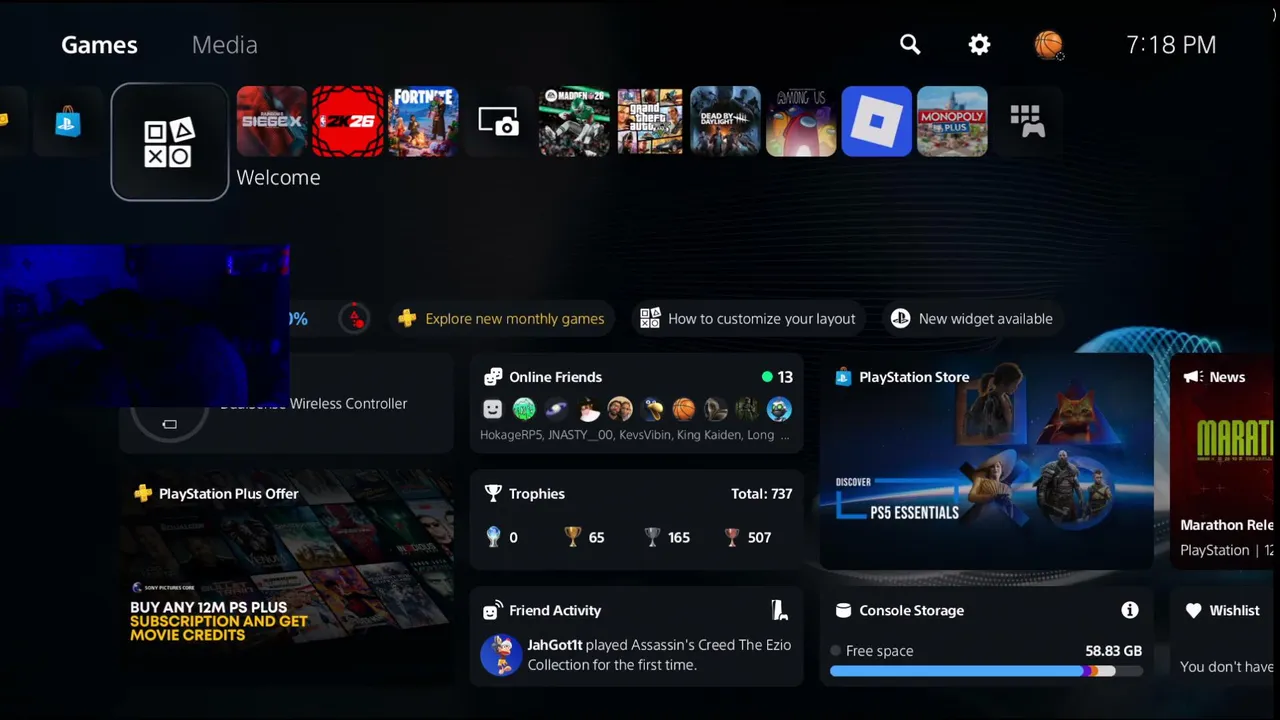Open the DualSense Wireless Controller widget
This screenshot has height=720, width=1280.
287,404
